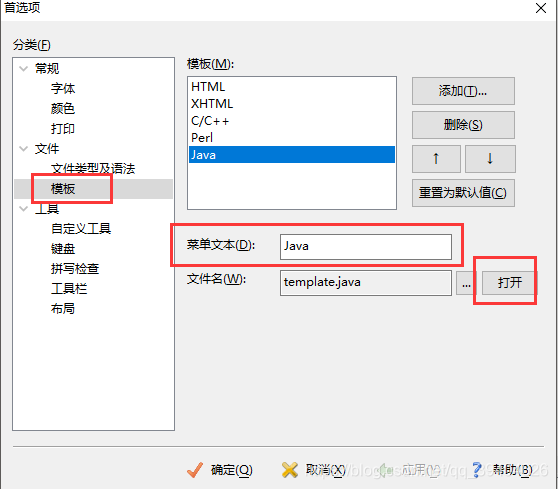Move template up with arrow button
The width and height of the screenshot is (558, 489).
coord(436,159)
